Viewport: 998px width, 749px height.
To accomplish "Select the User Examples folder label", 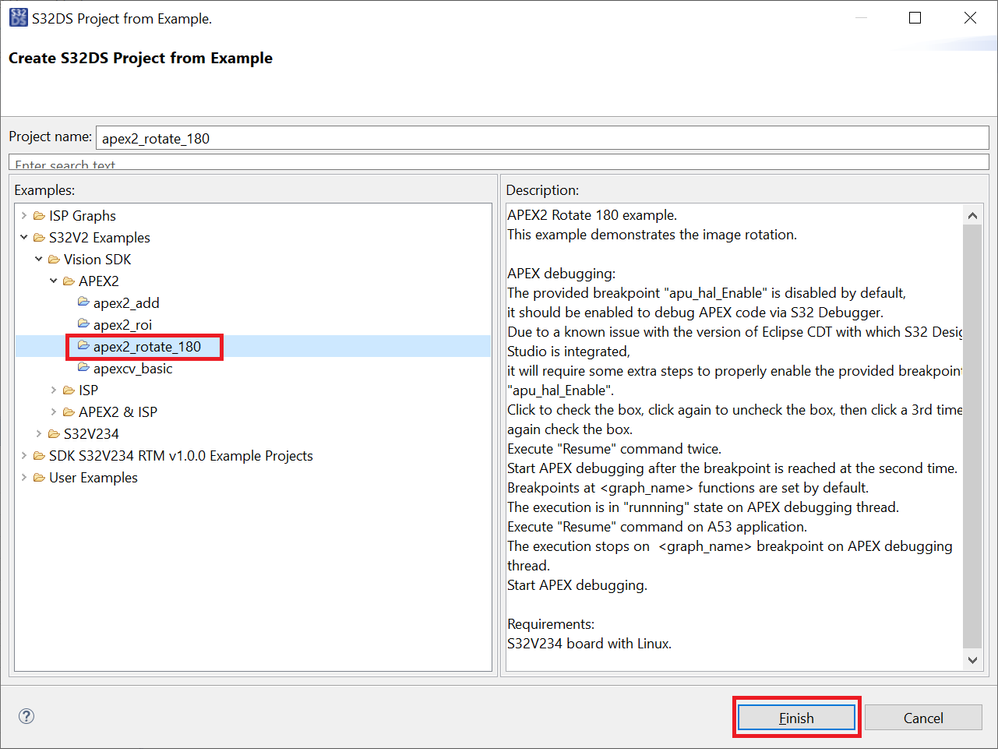I will (93, 477).
